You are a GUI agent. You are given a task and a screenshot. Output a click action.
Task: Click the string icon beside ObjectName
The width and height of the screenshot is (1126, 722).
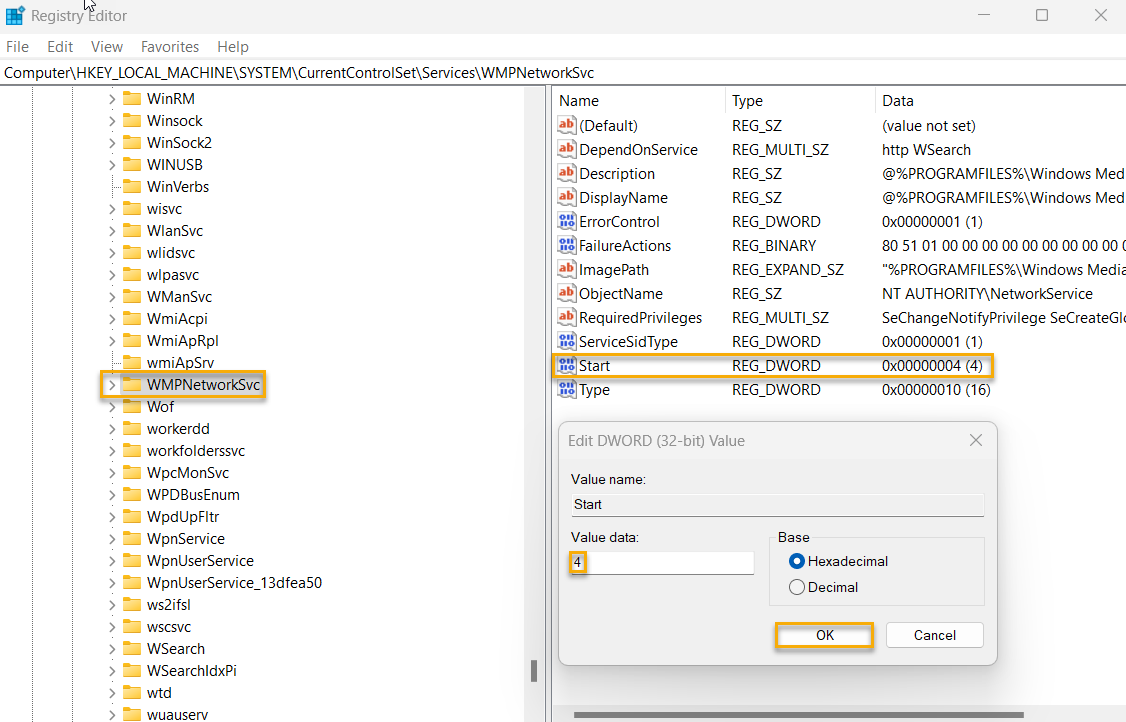pos(567,293)
